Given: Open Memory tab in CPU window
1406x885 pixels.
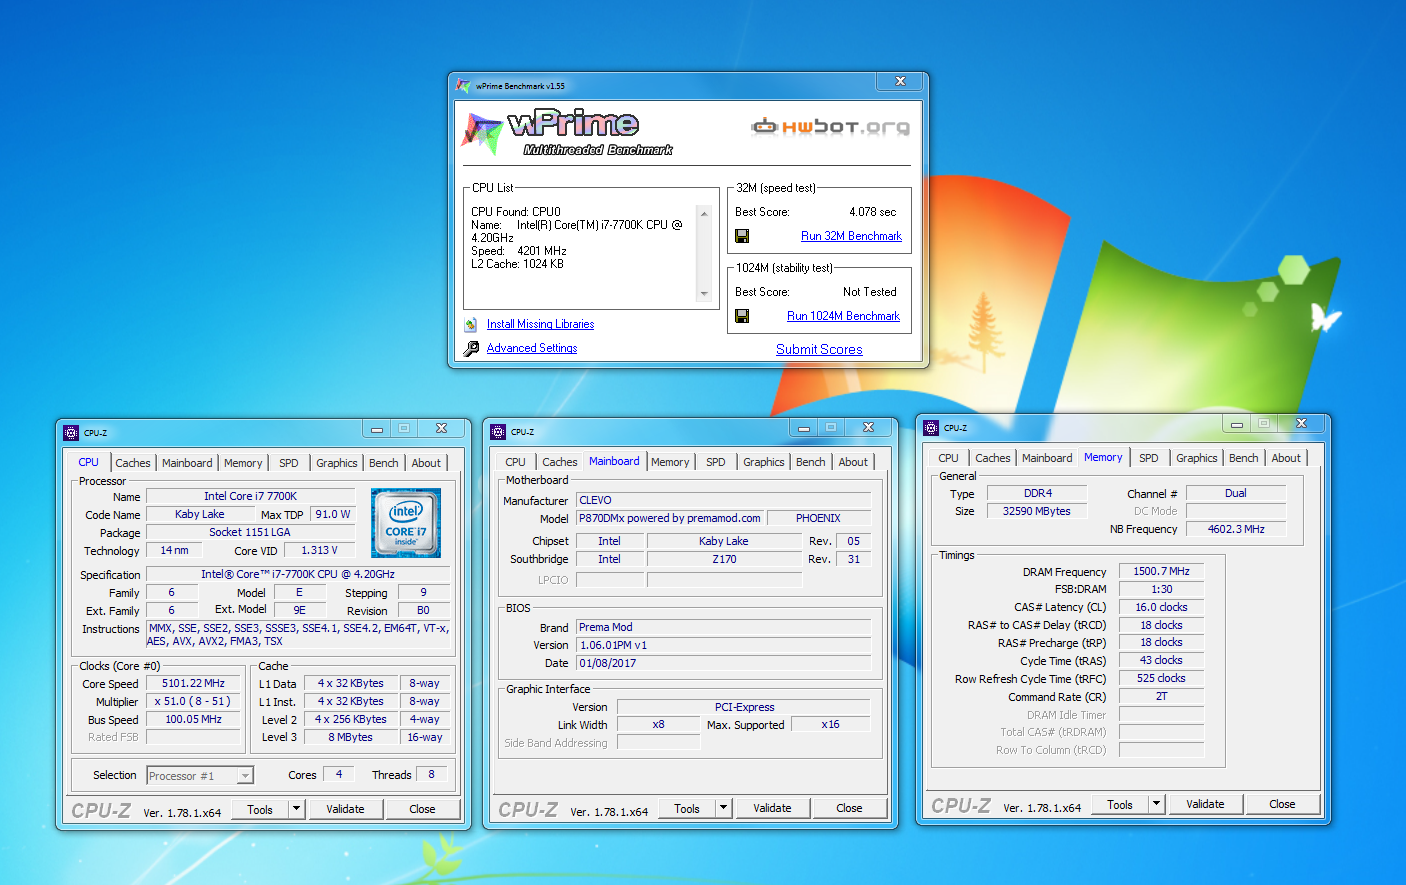Looking at the screenshot, I should pyautogui.click(x=243, y=463).
